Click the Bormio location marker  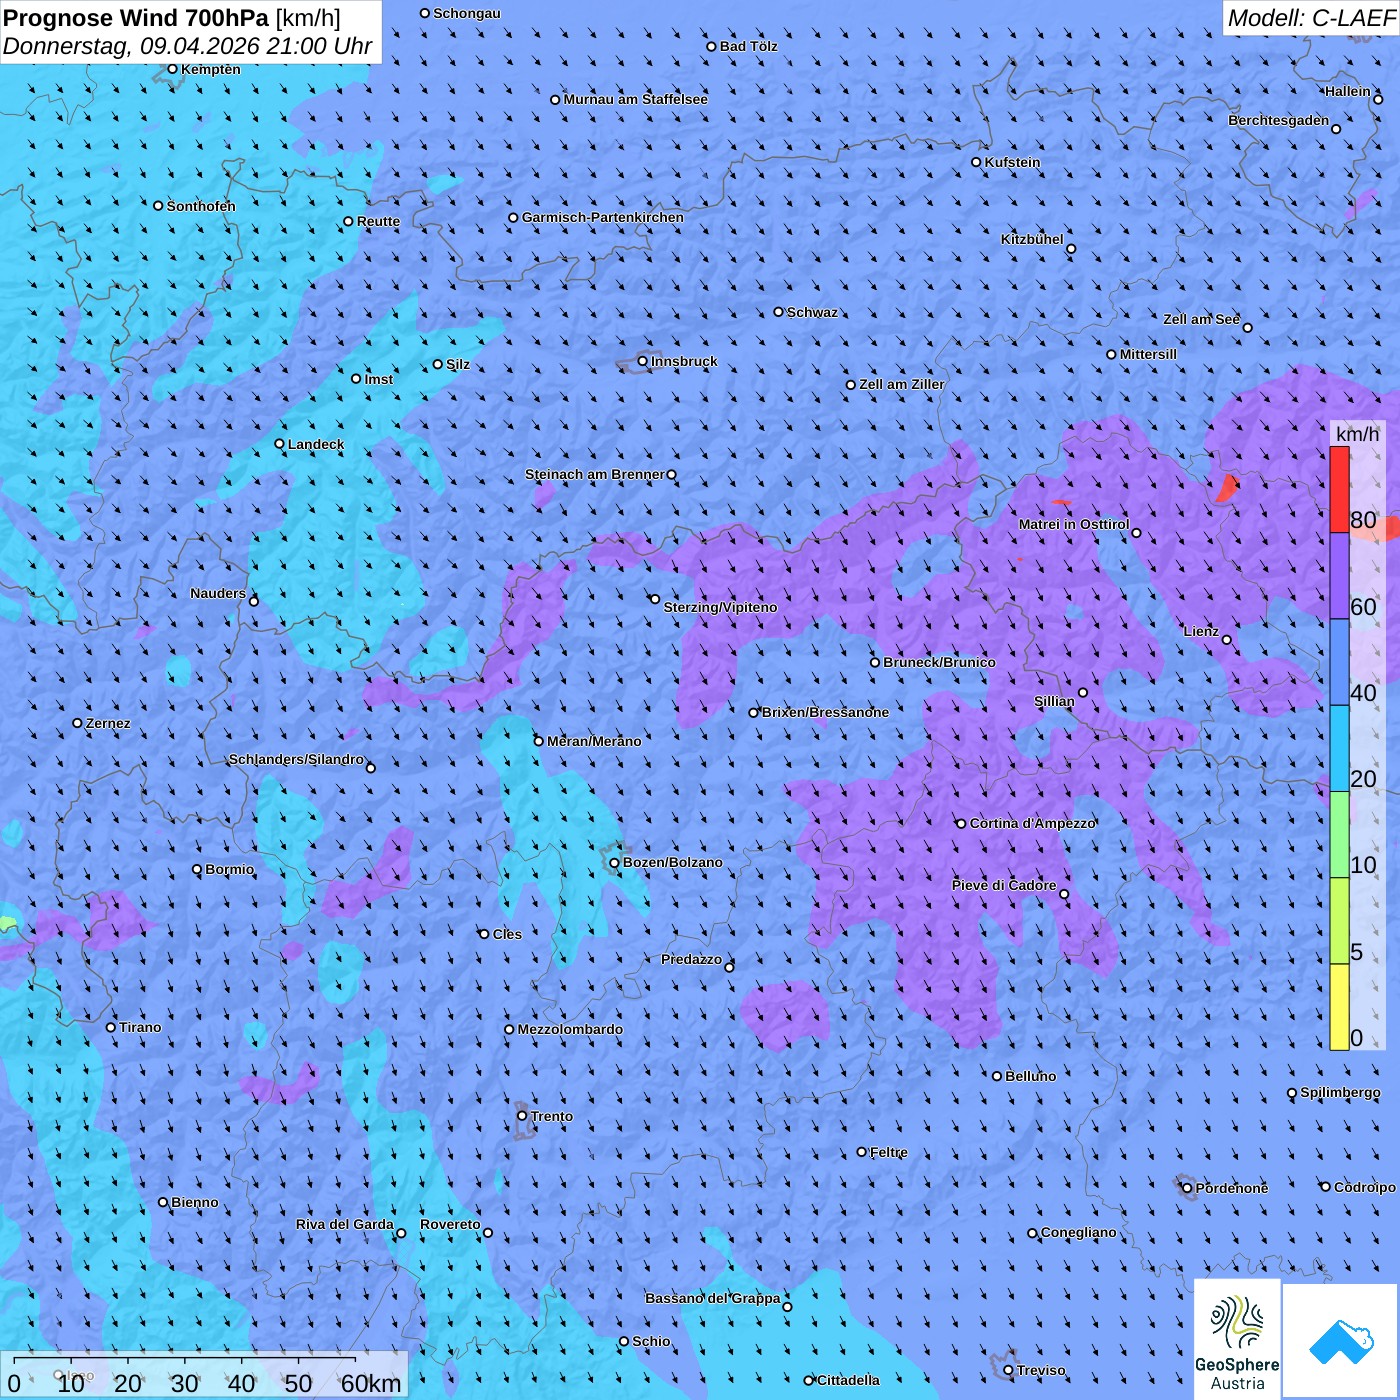click(x=197, y=869)
